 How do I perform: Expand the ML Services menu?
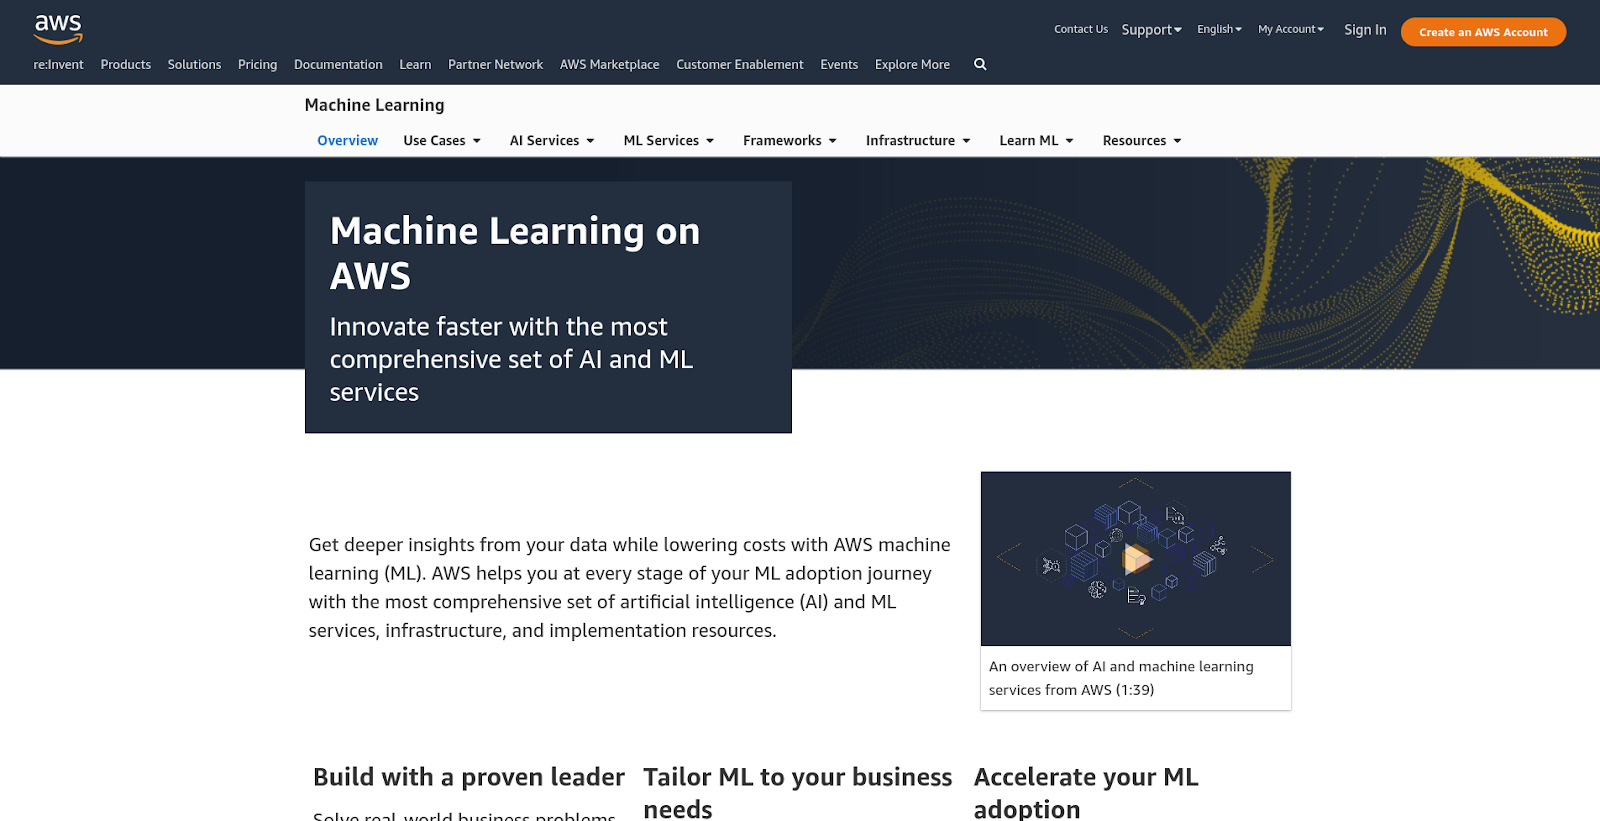tap(668, 141)
